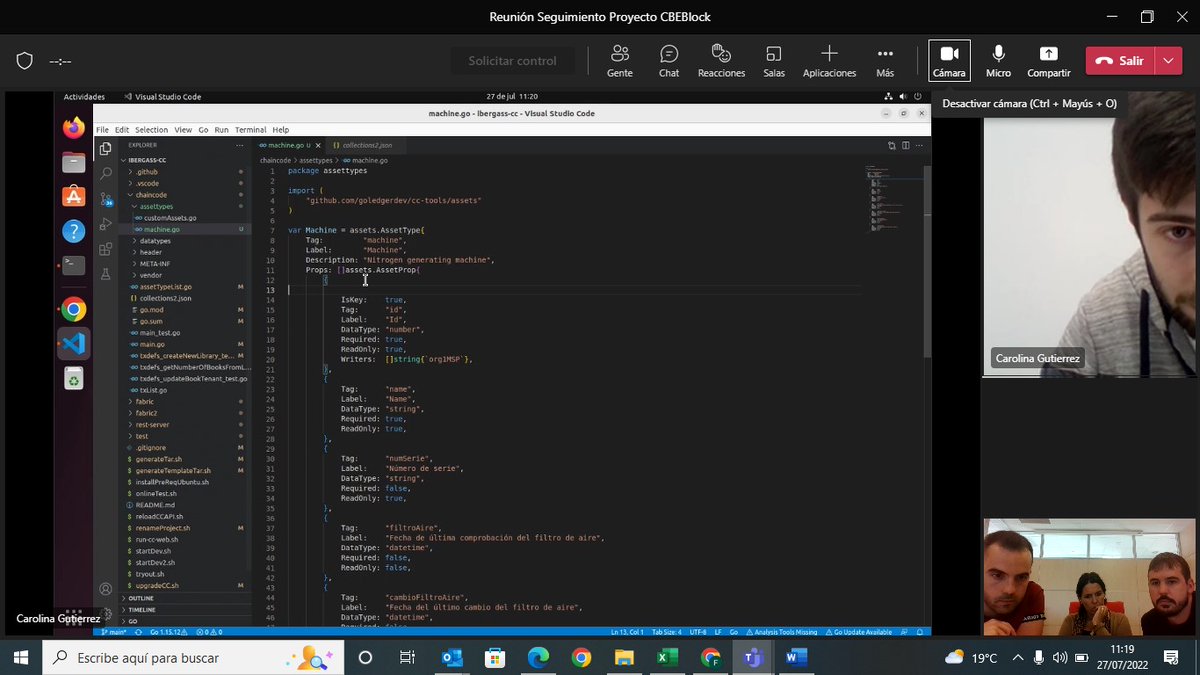The height and width of the screenshot is (675, 1200).
Task: Open the dropdown arrow next to Salir
Action: (x=1168, y=61)
